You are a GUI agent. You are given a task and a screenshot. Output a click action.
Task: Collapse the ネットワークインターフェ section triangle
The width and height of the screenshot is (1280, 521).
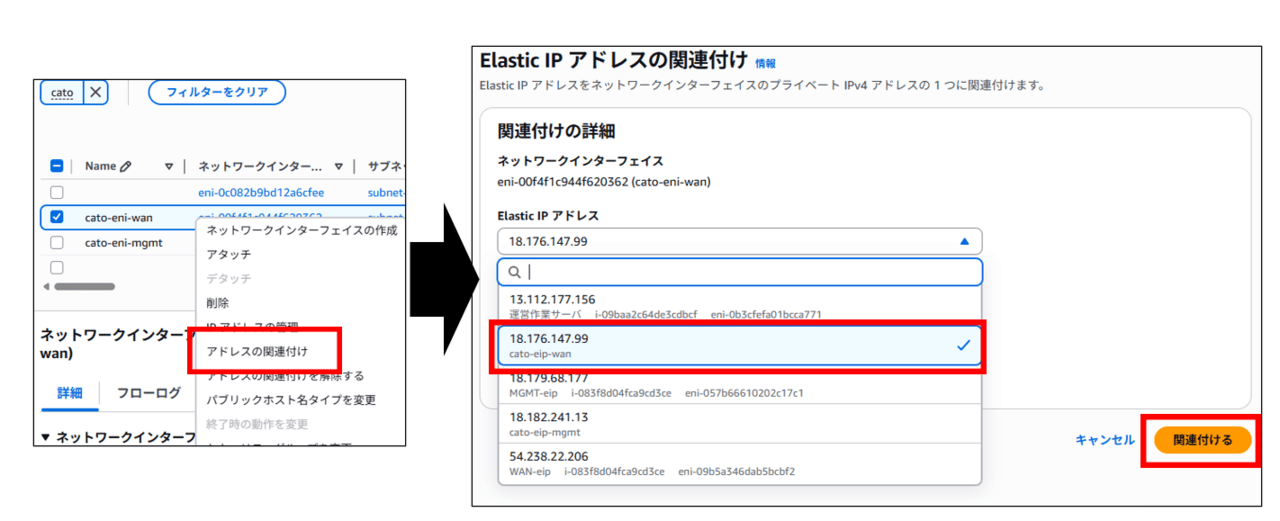pos(45,437)
